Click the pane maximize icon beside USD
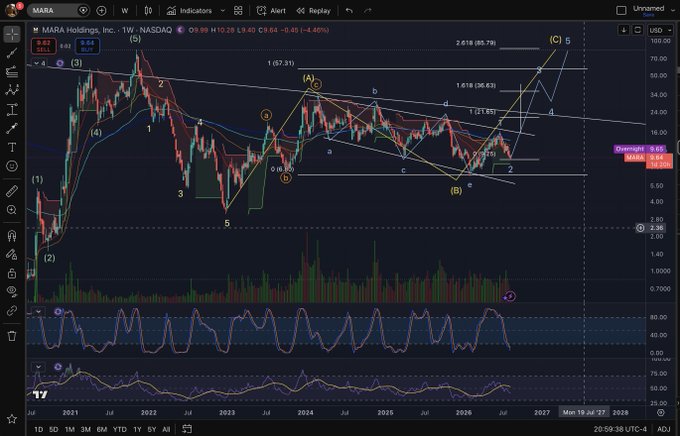 638,30
